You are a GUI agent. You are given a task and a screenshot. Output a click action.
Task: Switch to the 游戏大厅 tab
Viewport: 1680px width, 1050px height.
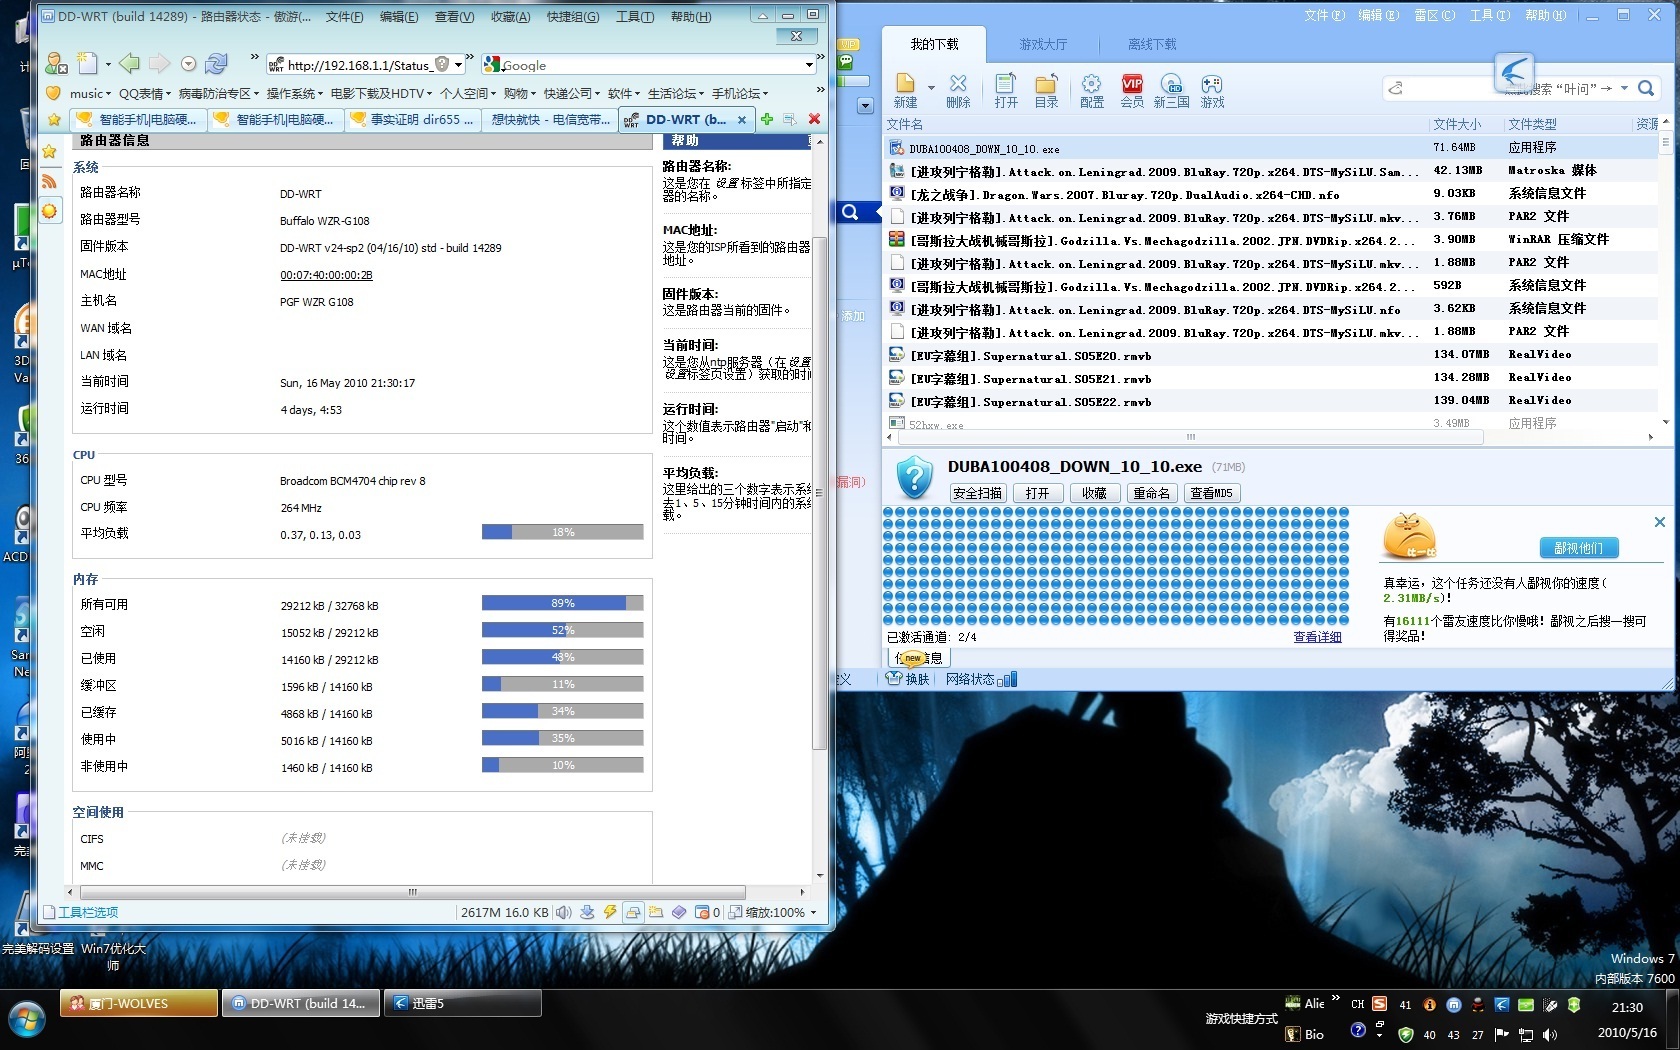(x=1043, y=44)
